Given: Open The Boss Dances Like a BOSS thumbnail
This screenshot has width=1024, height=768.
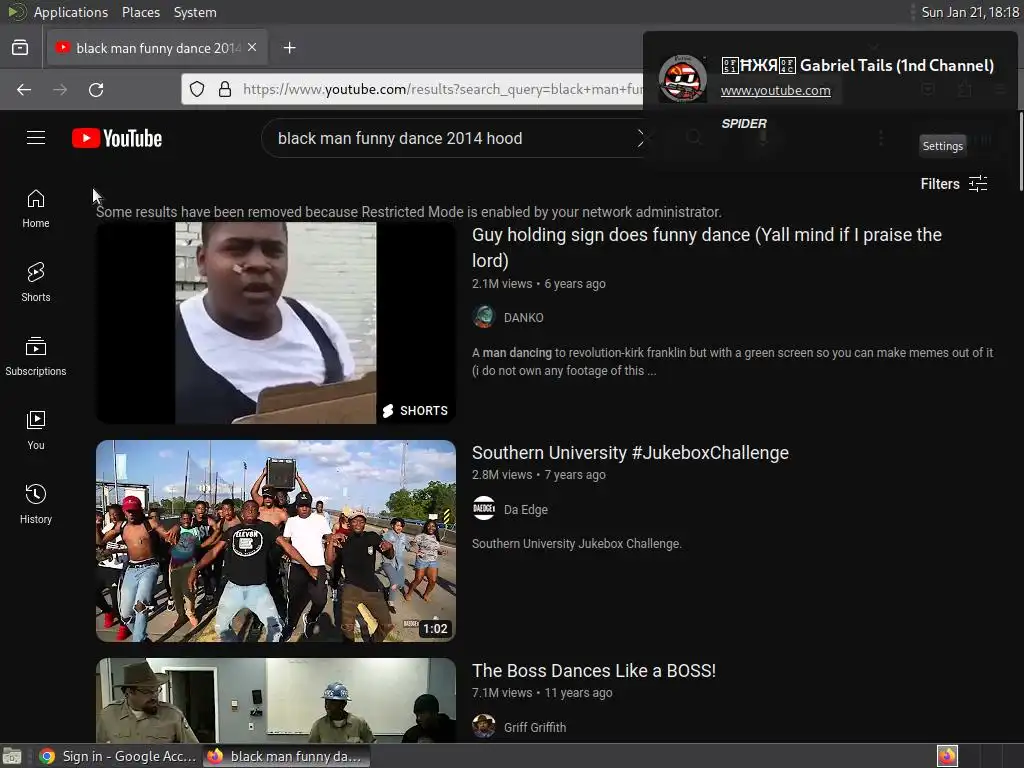Looking at the screenshot, I should (276, 700).
